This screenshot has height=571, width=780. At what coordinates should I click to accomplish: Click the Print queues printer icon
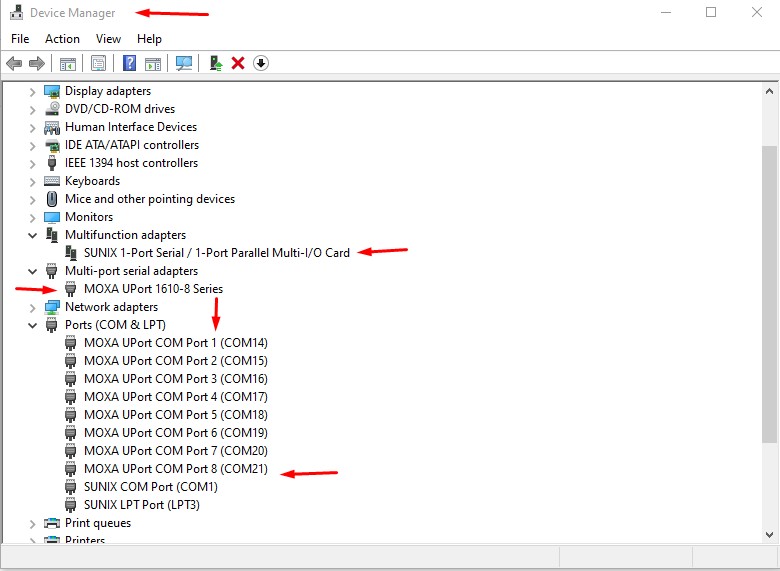pos(52,523)
